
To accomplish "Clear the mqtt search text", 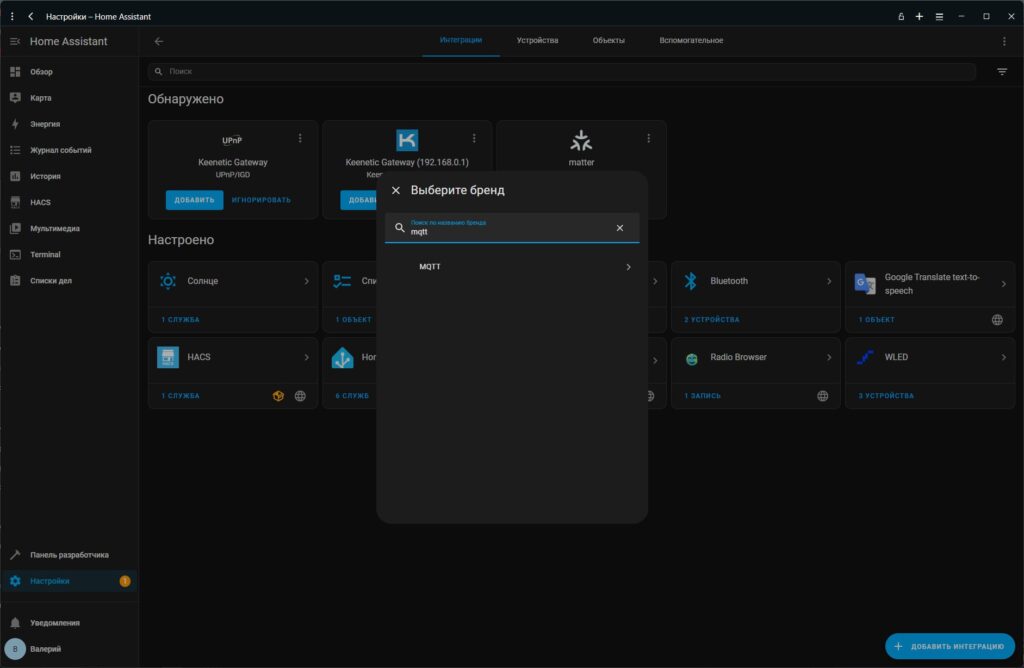I will pyautogui.click(x=619, y=228).
